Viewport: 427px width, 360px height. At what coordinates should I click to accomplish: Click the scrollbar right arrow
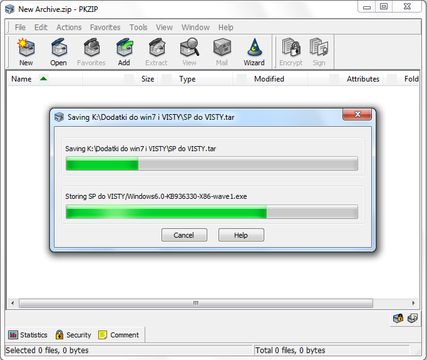pos(413,303)
